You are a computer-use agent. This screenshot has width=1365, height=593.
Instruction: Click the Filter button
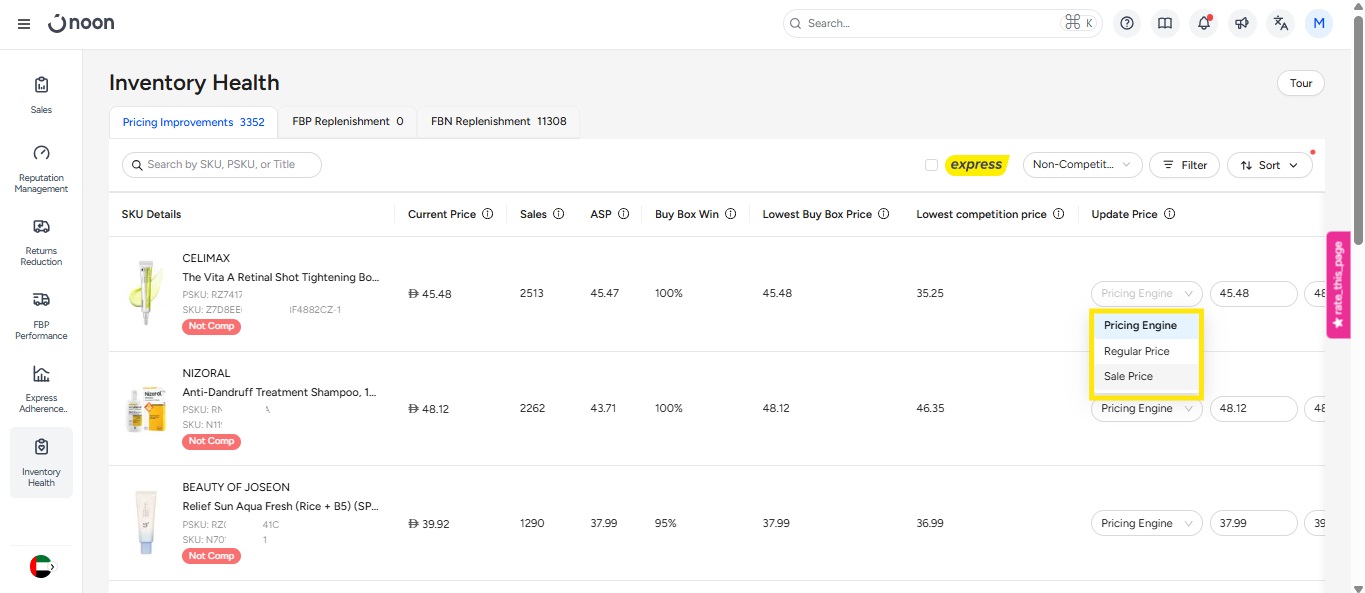click(x=1184, y=165)
